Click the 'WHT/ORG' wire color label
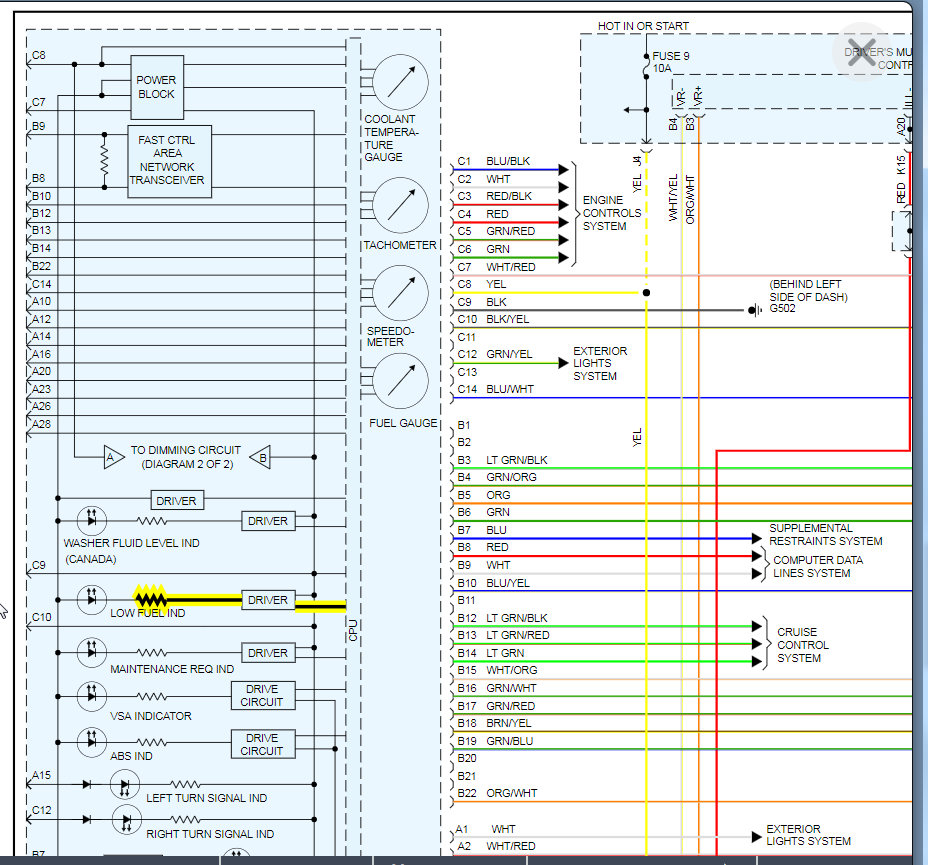The height and width of the screenshot is (865, 928). (x=511, y=670)
